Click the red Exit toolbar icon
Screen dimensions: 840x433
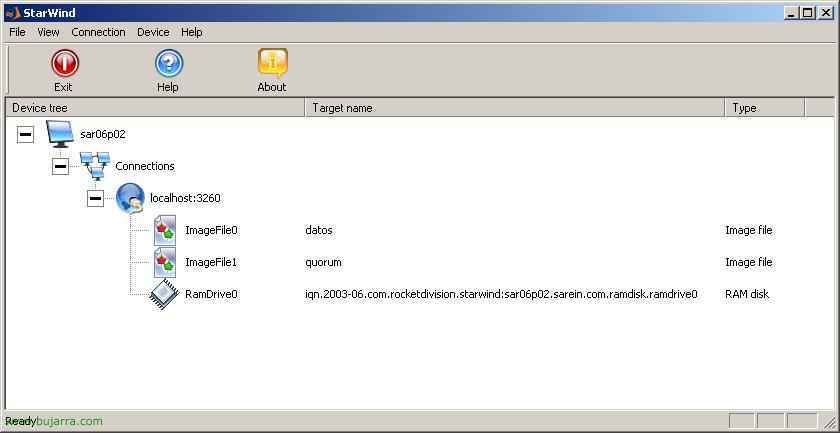pos(65,63)
